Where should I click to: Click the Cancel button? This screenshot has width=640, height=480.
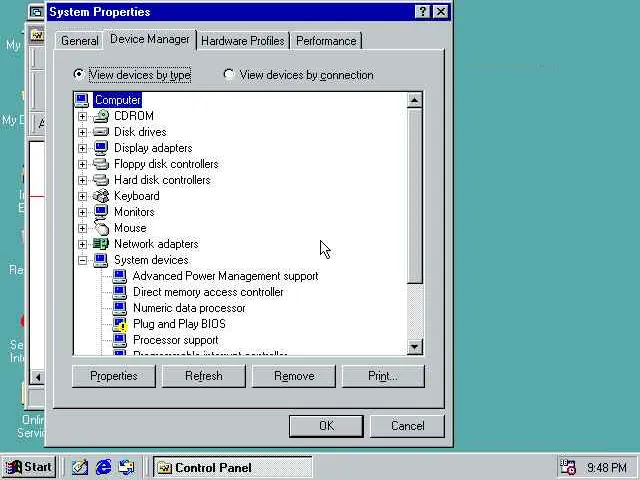click(x=407, y=426)
